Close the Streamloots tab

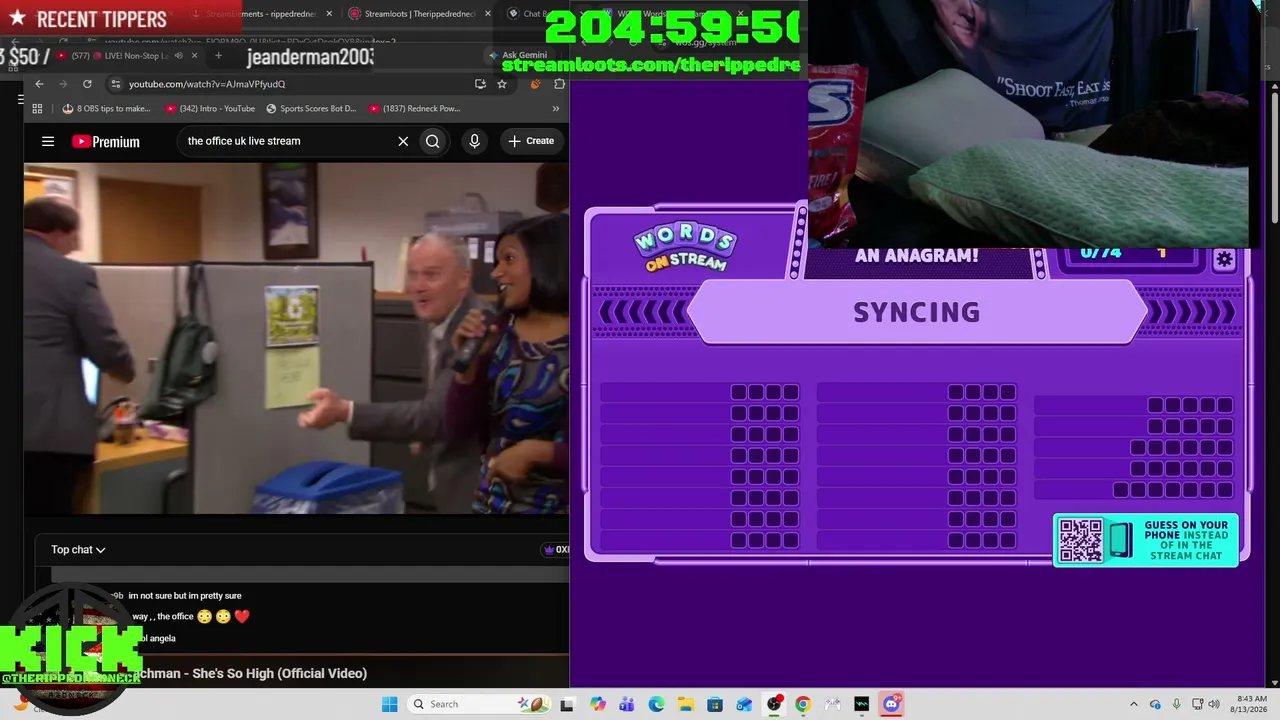click(487, 14)
